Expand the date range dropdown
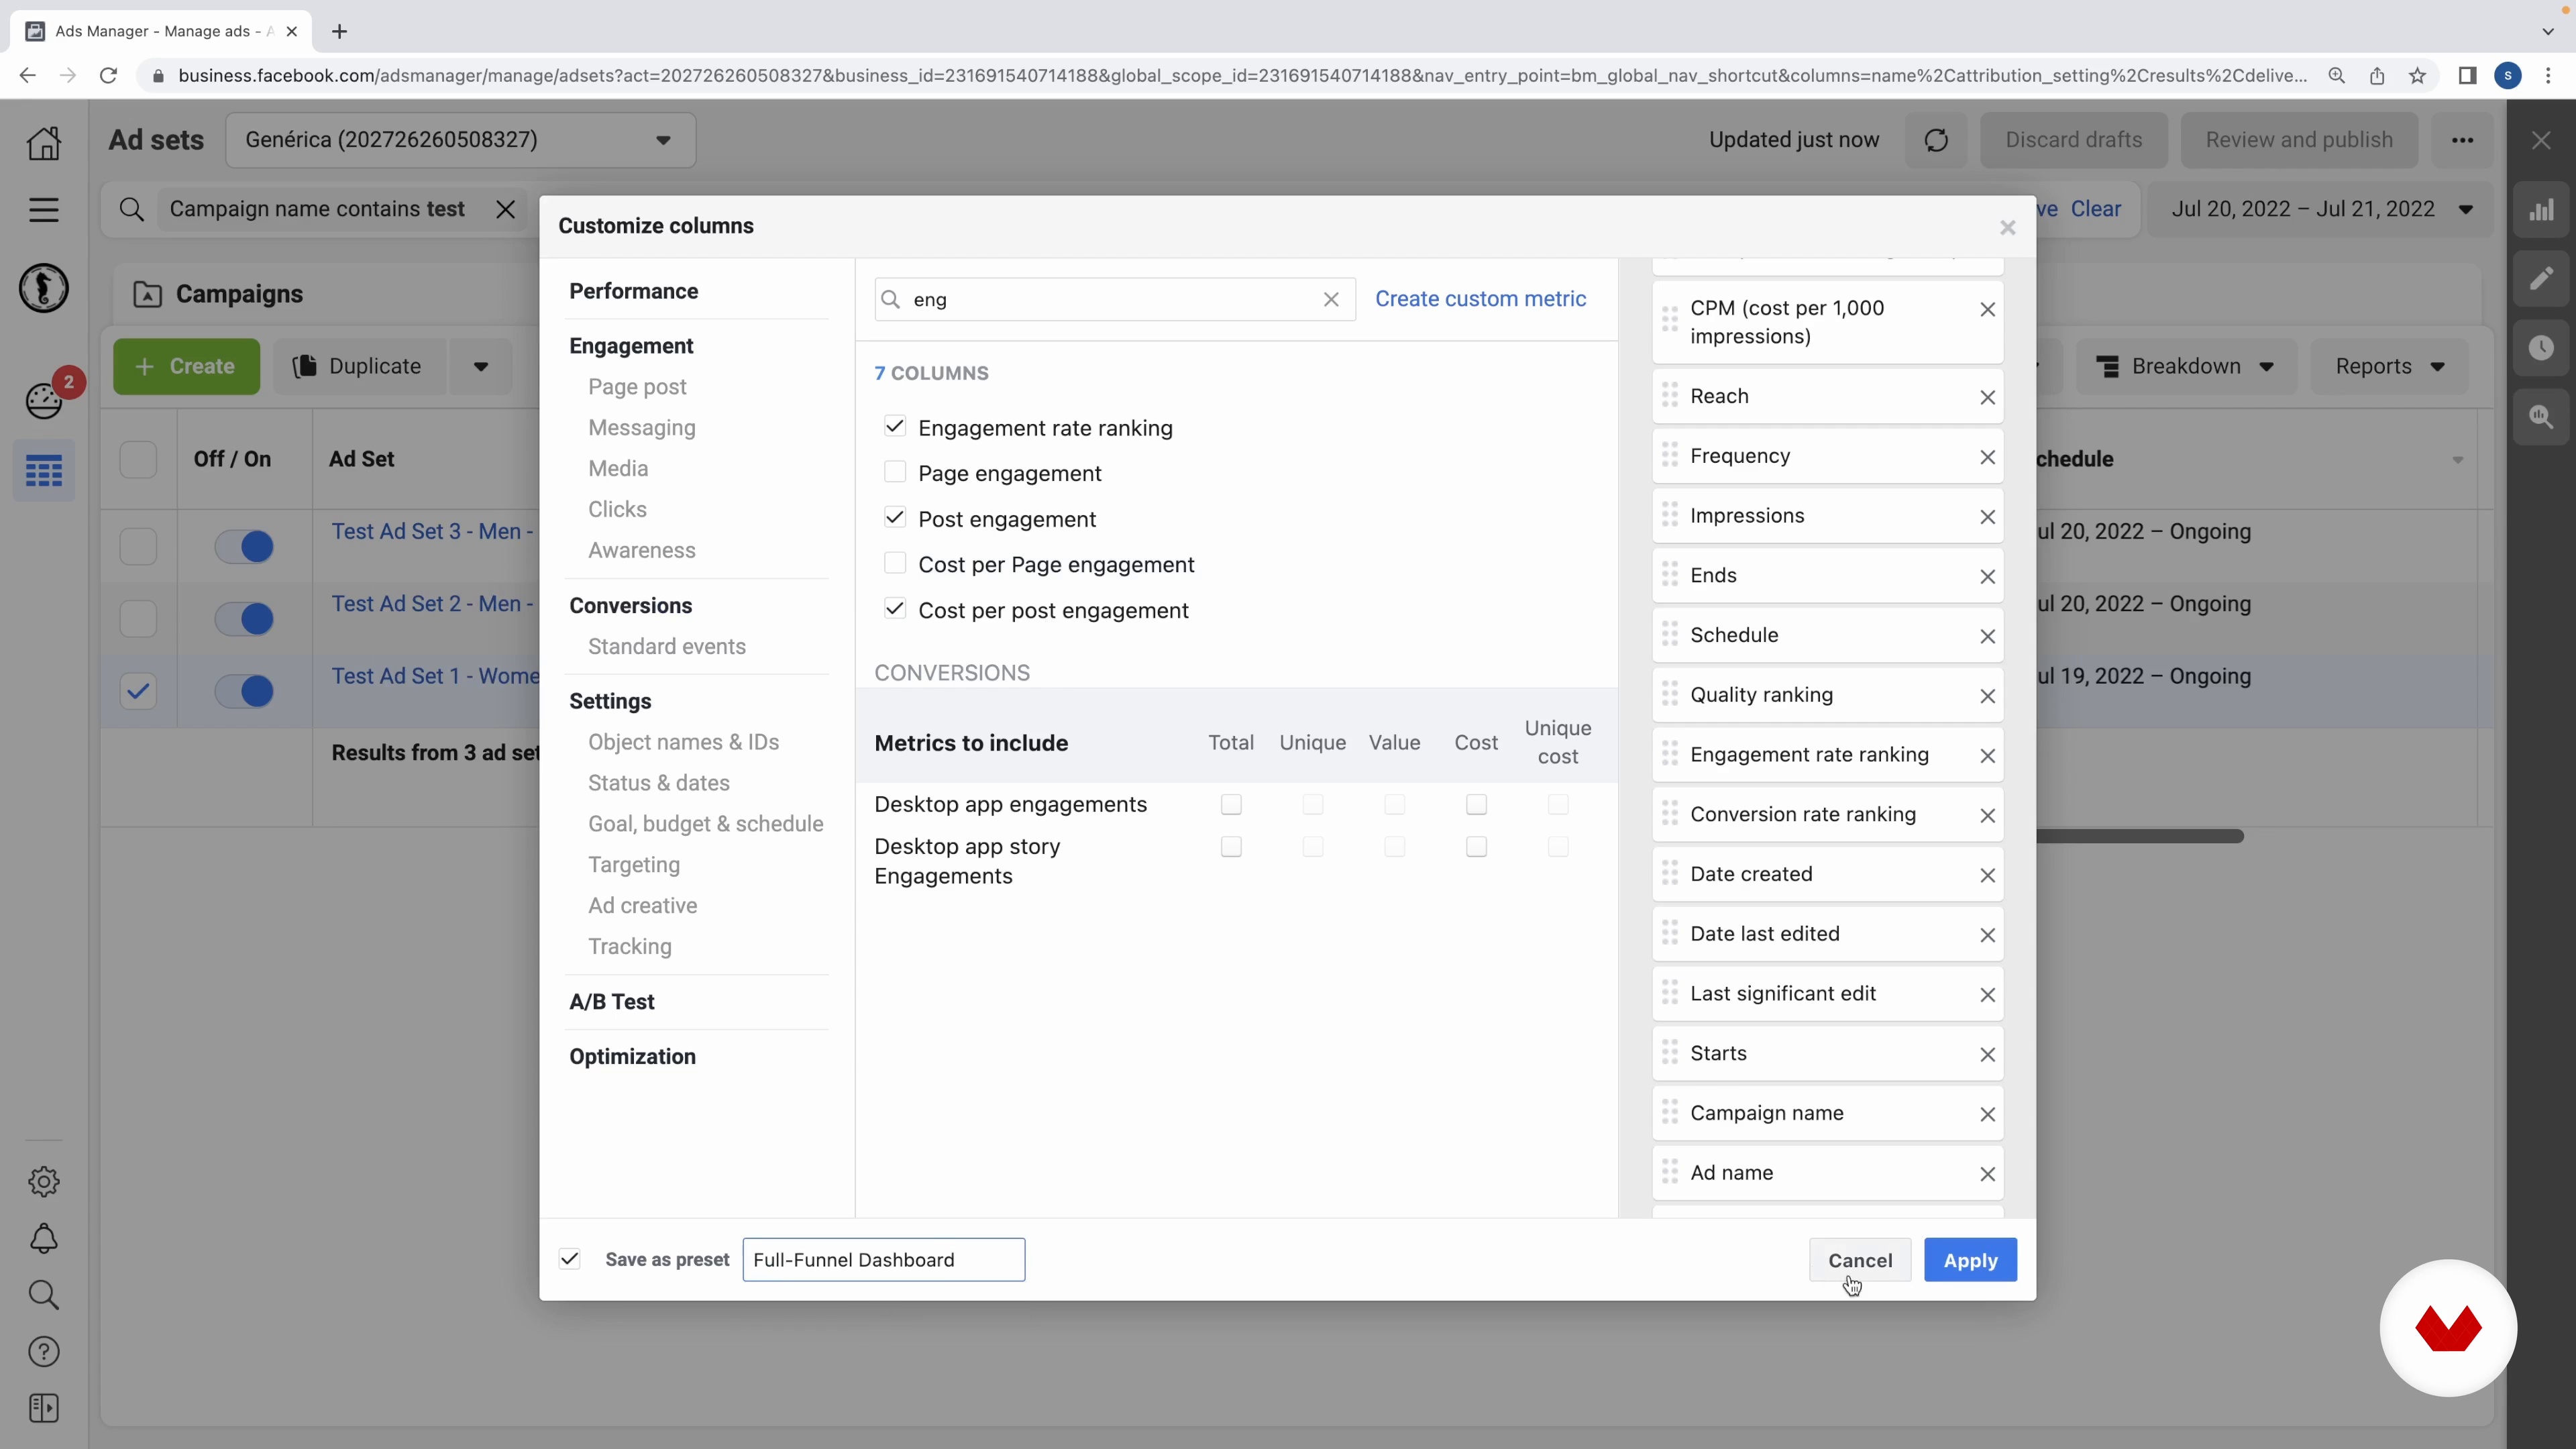Viewport: 2576px width, 1449px height. coord(2321,209)
